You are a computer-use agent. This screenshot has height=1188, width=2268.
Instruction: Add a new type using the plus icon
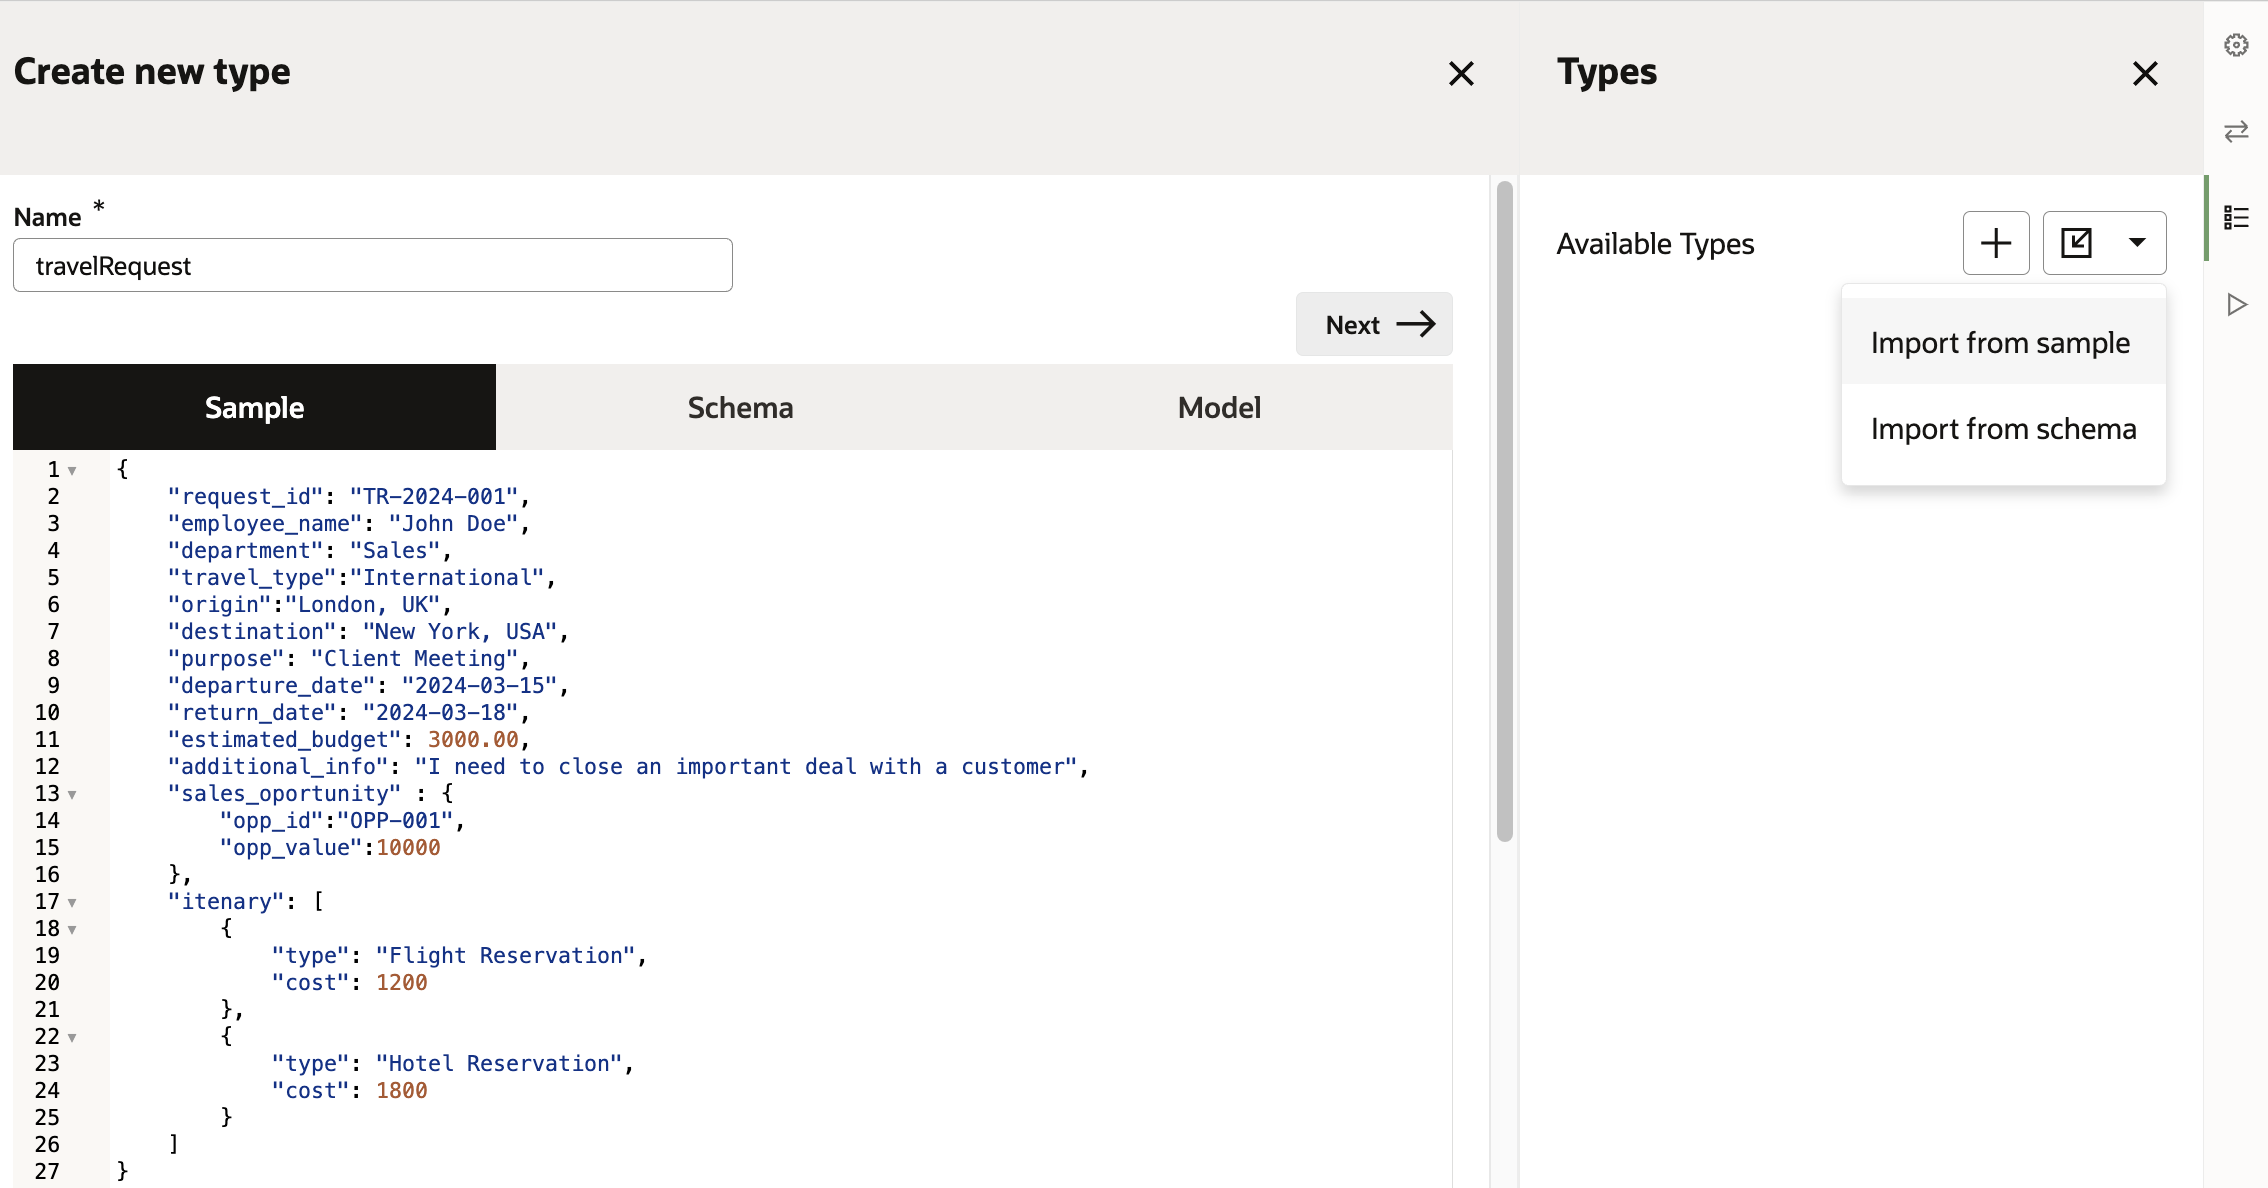[1995, 242]
